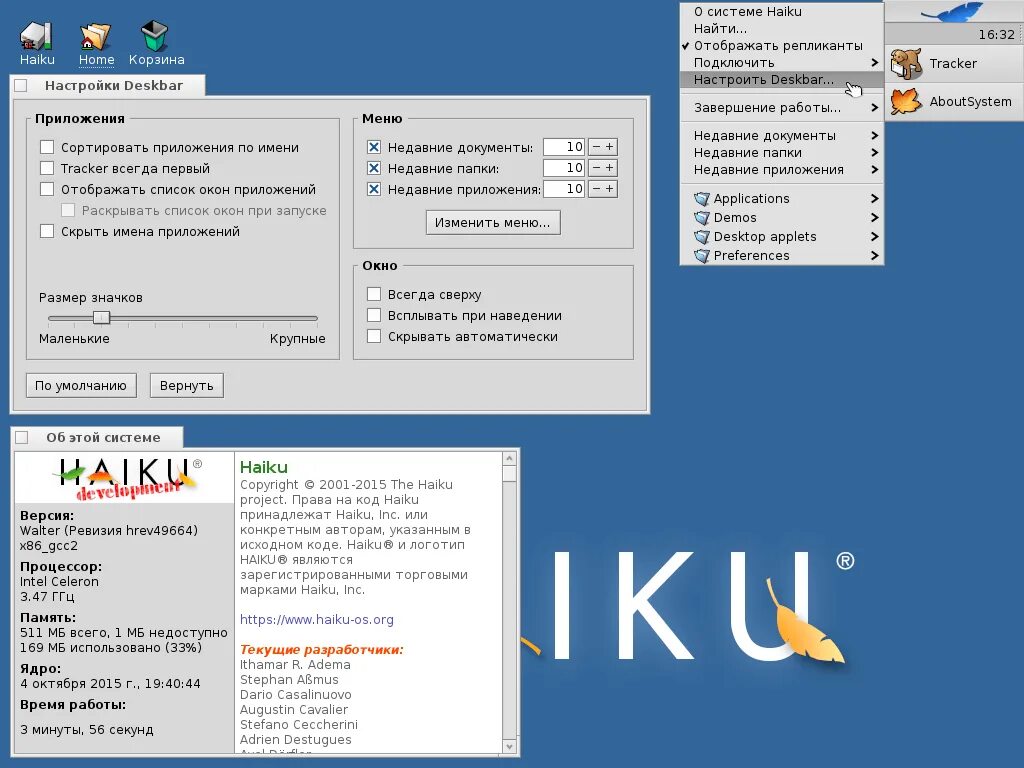Uncheck Недавние документы checkbox
The height and width of the screenshot is (768, 1024).
[374, 147]
